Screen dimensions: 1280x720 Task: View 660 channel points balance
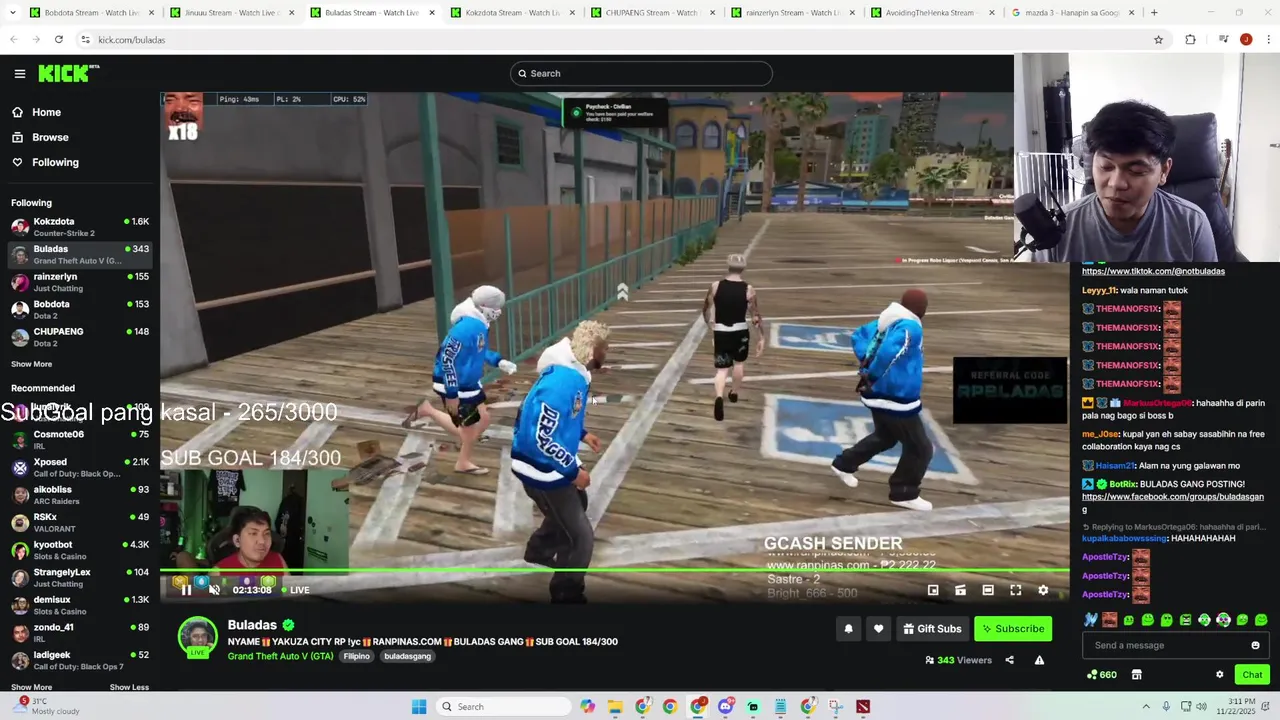pos(1102,675)
